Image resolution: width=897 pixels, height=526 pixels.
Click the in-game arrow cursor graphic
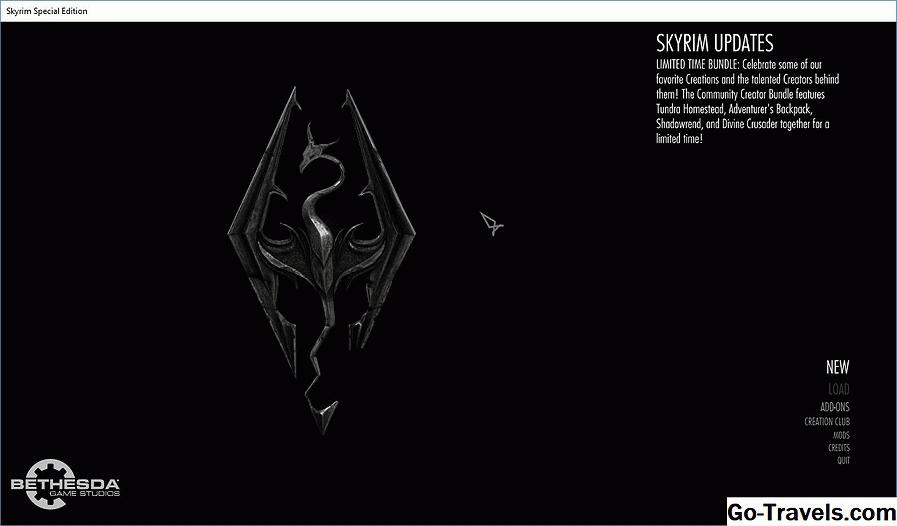490,224
